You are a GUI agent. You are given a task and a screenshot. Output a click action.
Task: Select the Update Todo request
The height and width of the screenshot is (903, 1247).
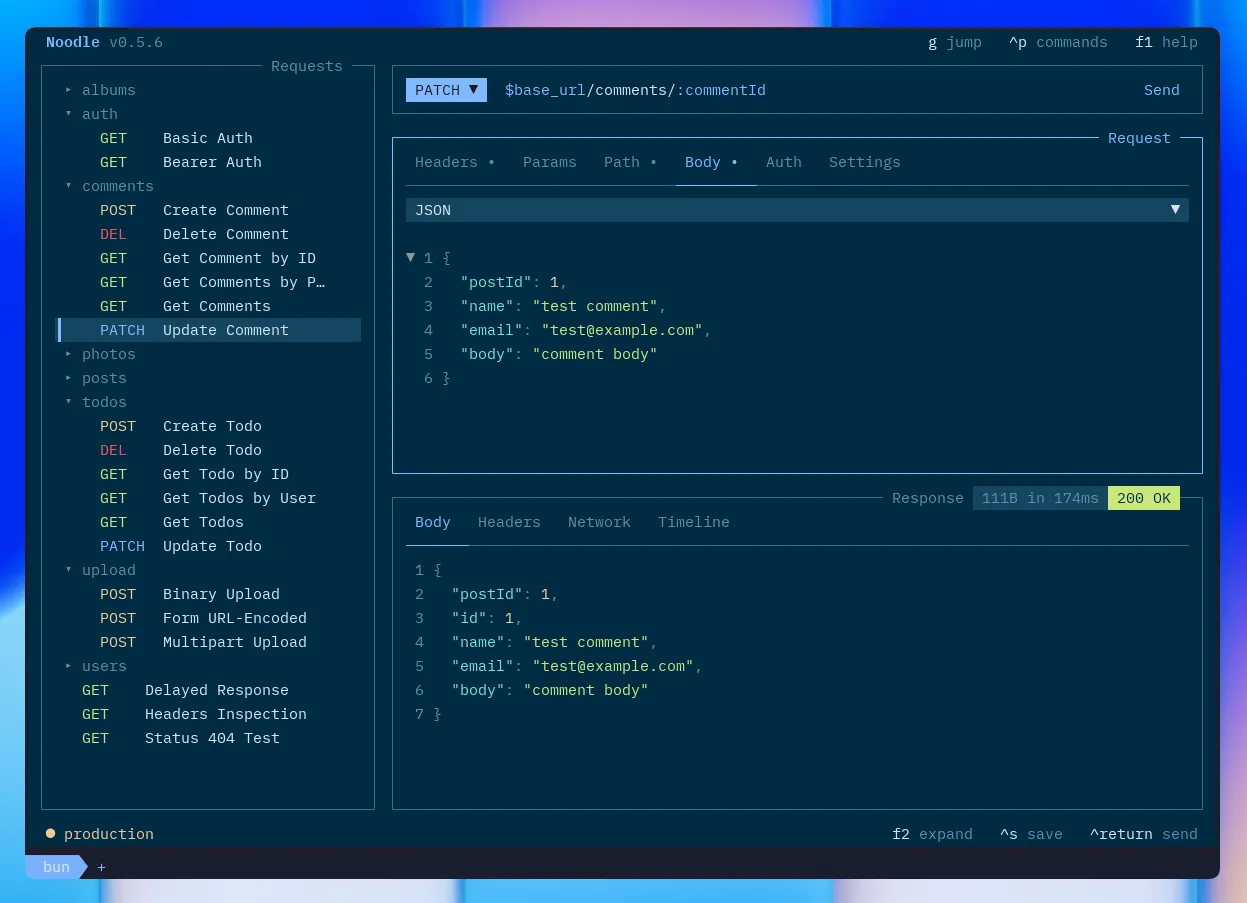click(208, 546)
